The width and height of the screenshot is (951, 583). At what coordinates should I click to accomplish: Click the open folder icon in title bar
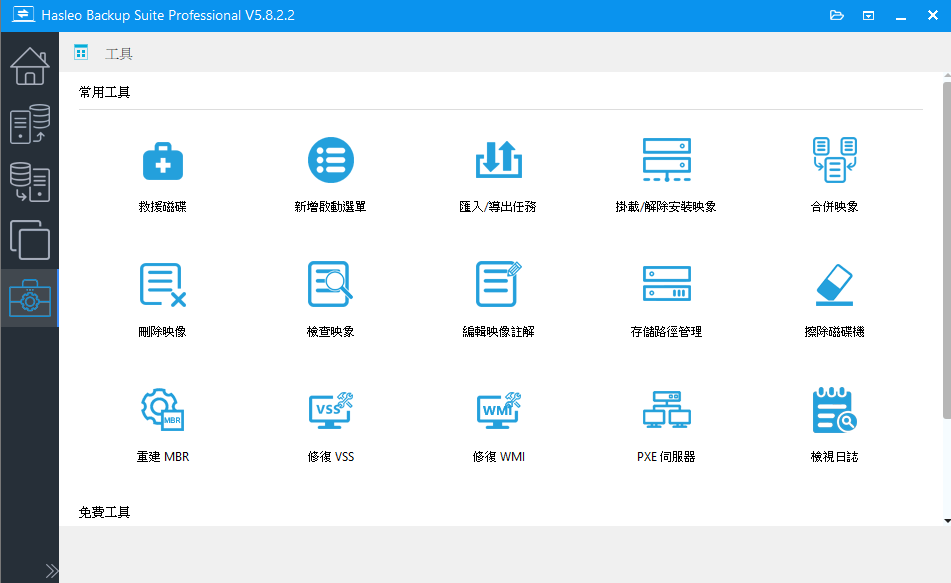point(836,15)
